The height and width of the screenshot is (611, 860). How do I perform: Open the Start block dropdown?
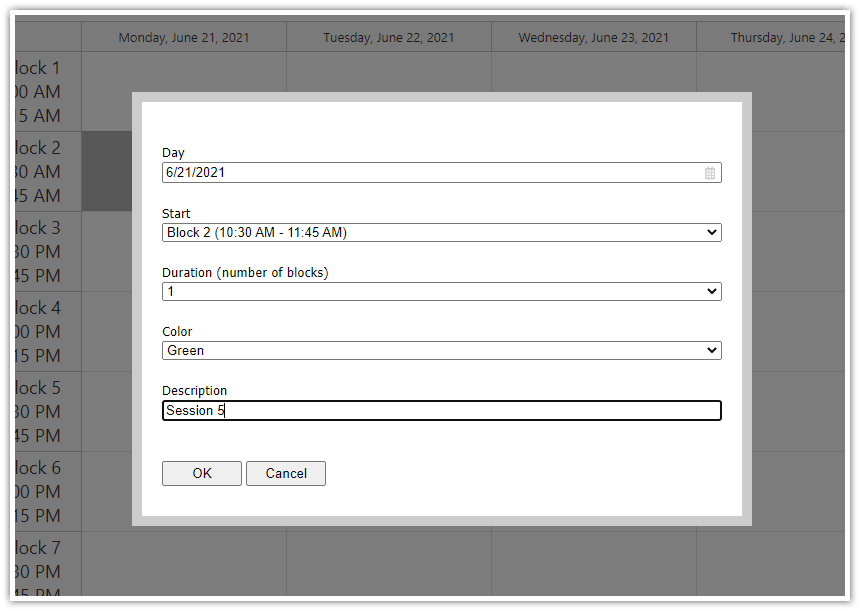(x=442, y=231)
